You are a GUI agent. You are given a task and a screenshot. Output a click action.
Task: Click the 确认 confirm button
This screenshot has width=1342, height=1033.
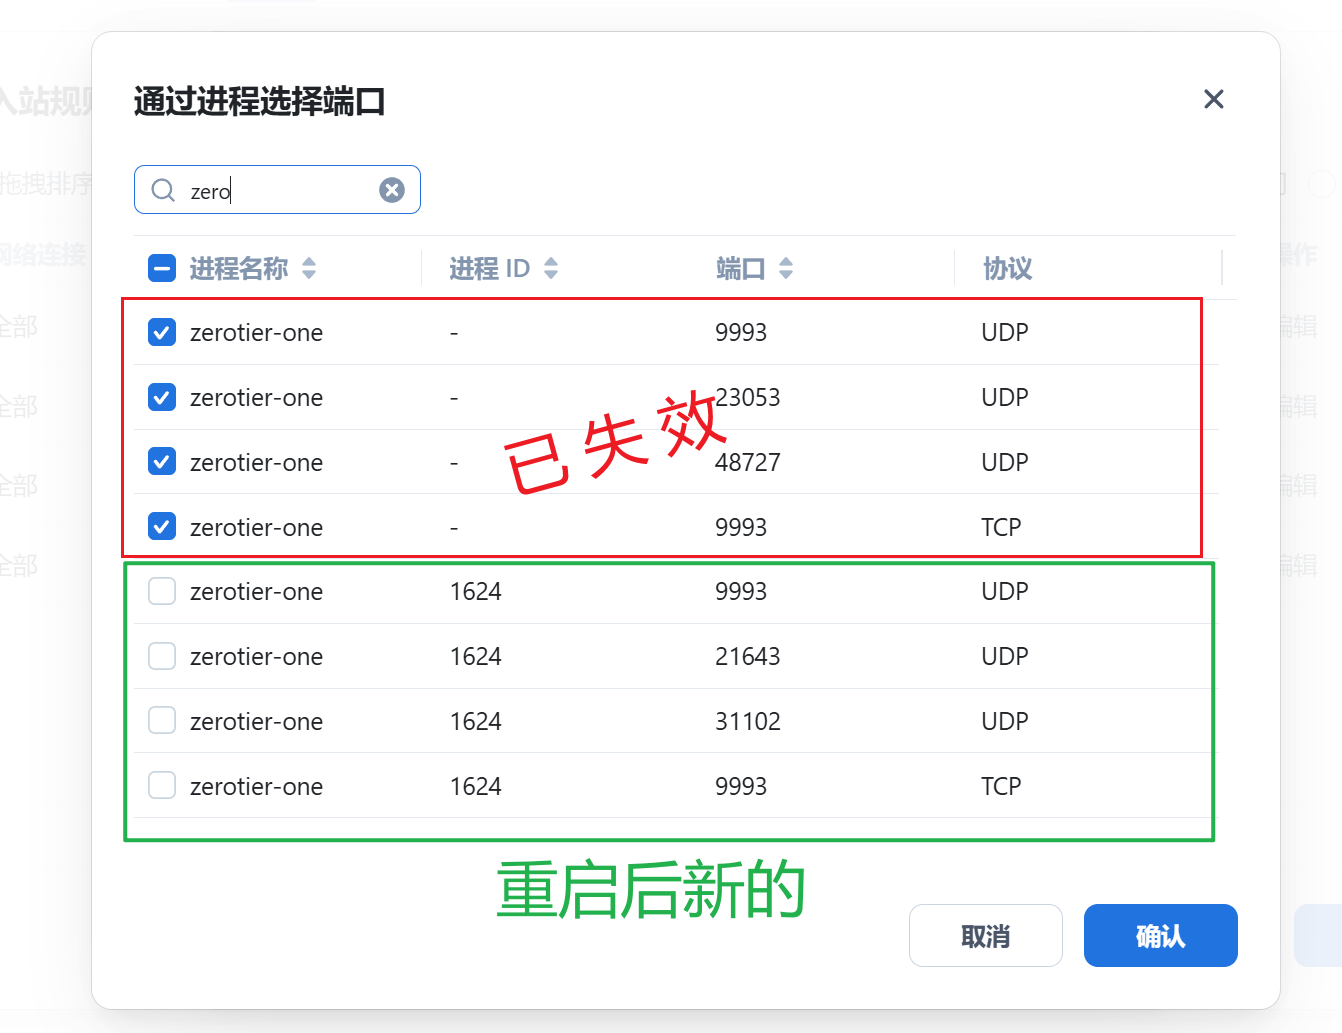pyautogui.click(x=1160, y=936)
